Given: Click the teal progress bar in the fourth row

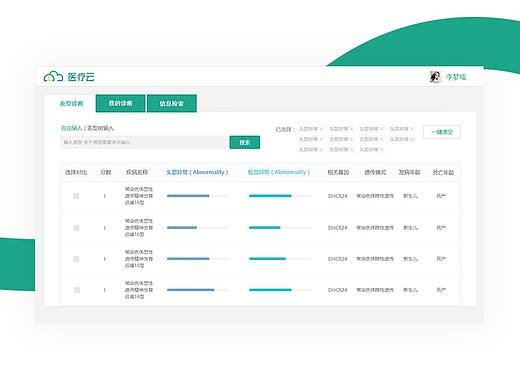Looking at the screenshot, I should (280, 290).
